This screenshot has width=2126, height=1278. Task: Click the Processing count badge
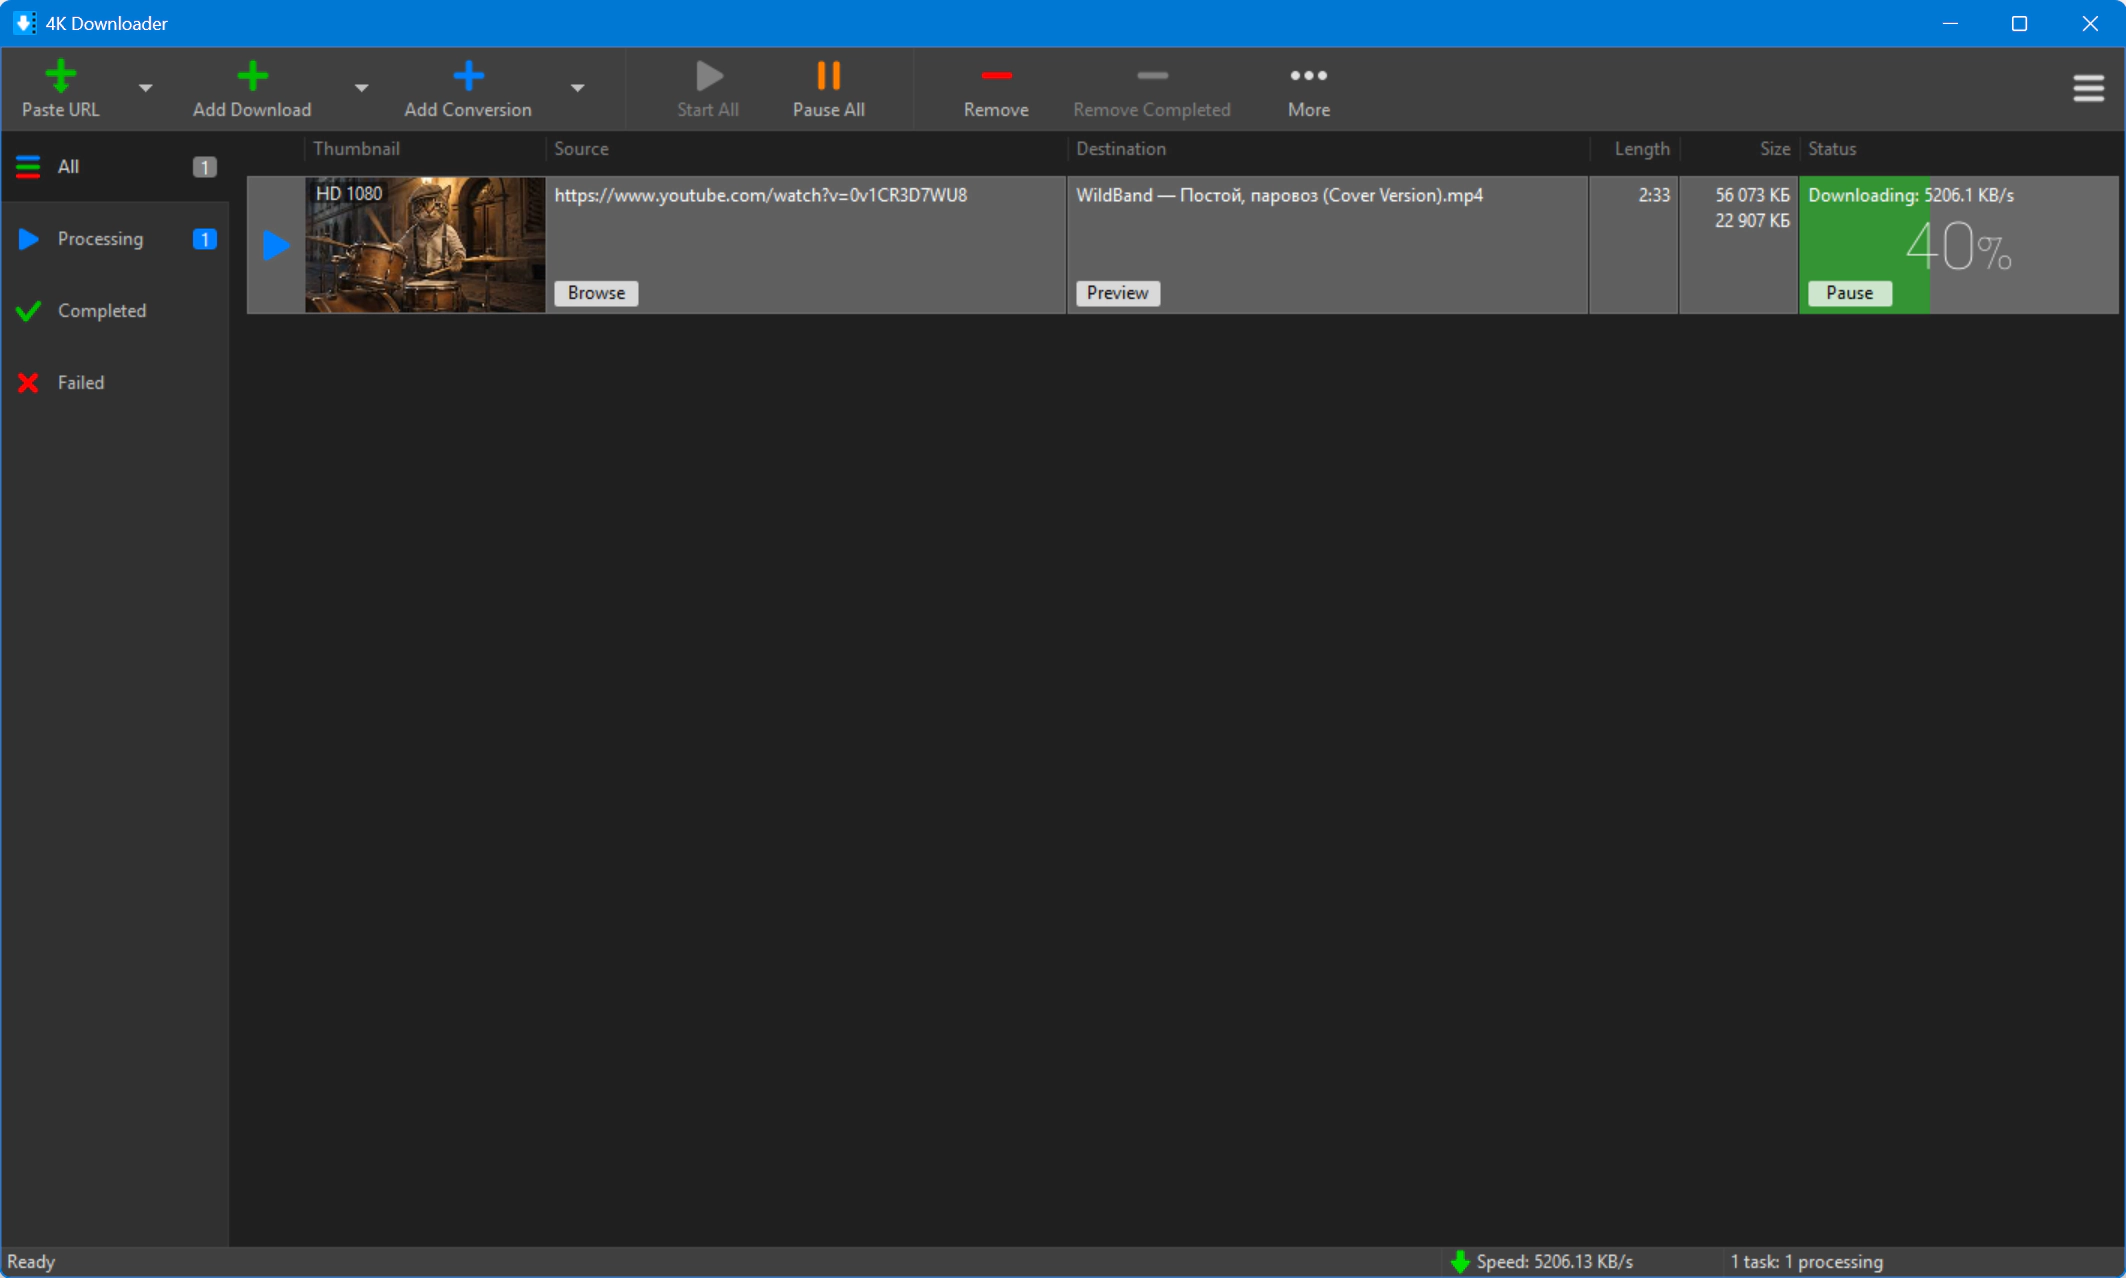(x=204, y=239)
